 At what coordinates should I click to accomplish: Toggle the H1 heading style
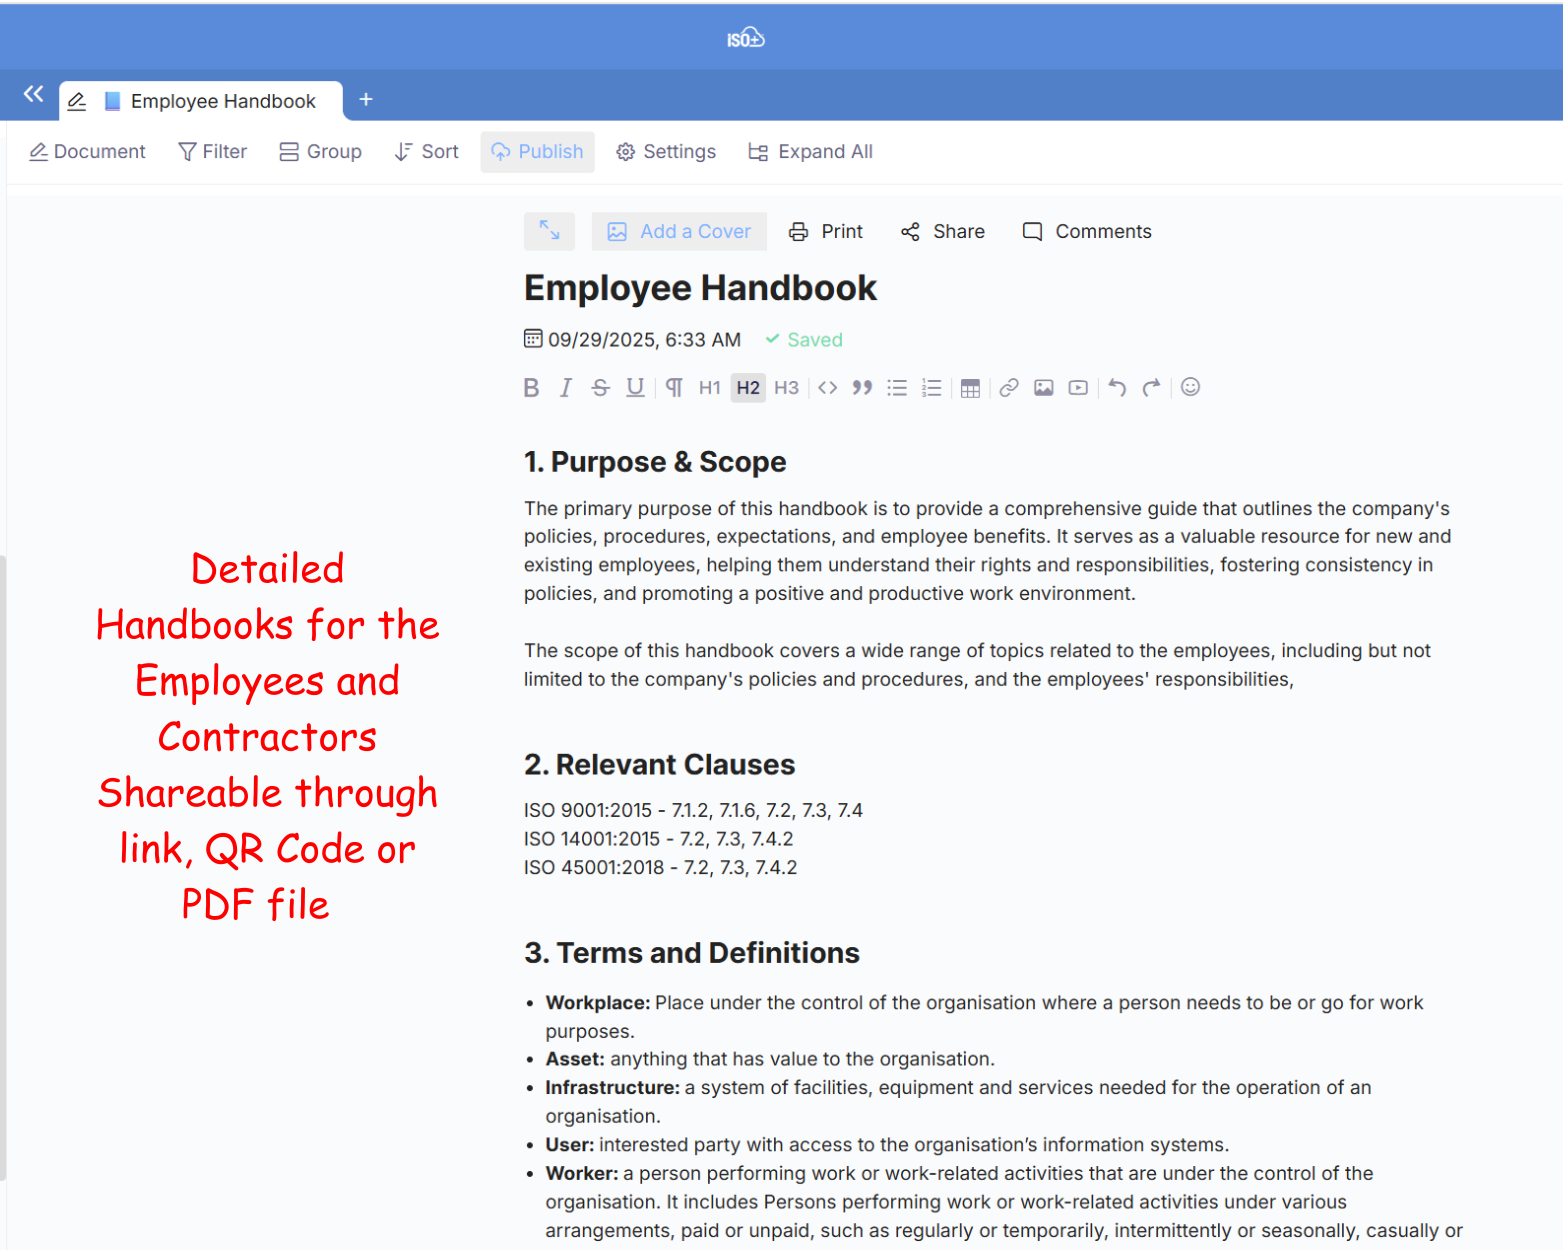pyautogui.click(x=710, y=388)
